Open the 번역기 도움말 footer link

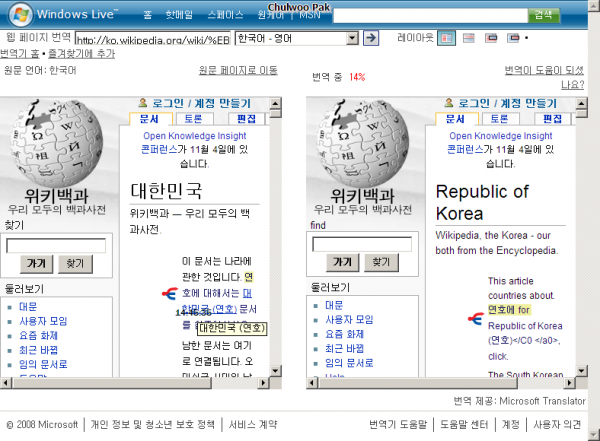(x=398, y=425)
